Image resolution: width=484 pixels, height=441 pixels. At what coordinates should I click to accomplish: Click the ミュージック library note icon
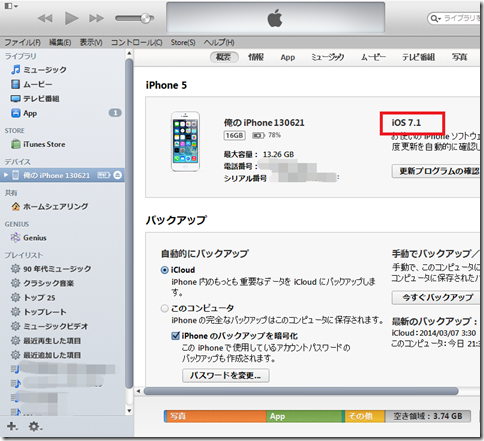point(15,70)
